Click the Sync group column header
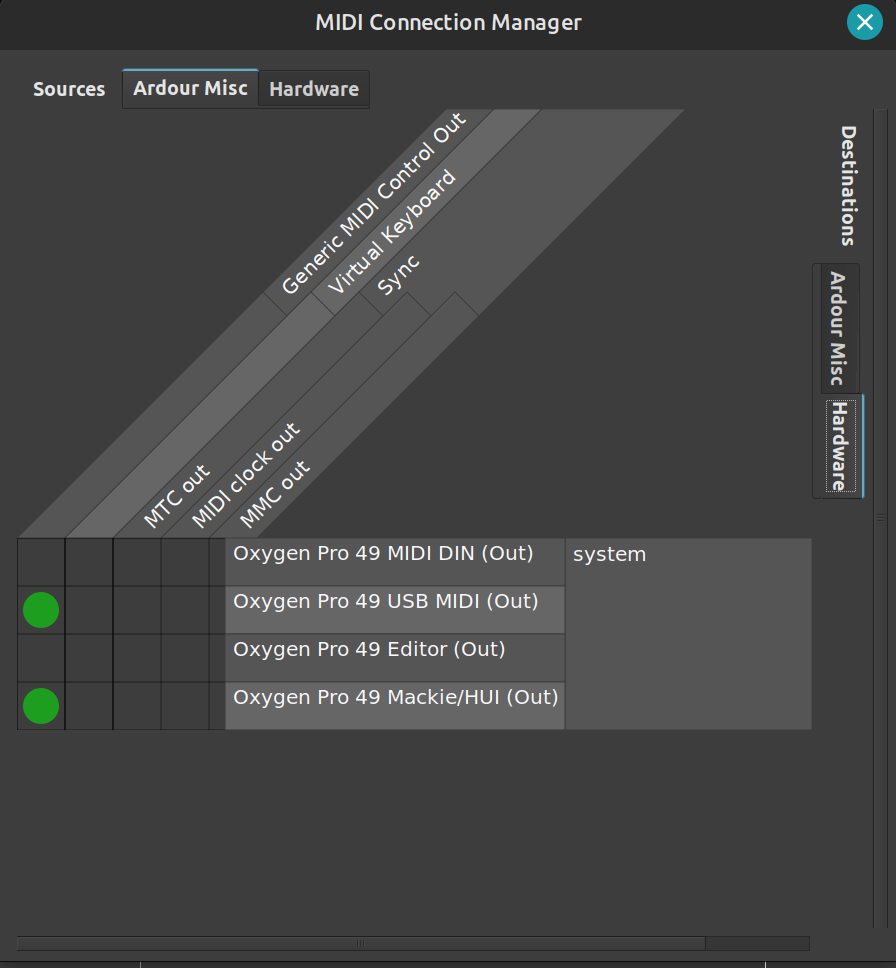Viewport: 896px width, 968px height. (398, 274)
